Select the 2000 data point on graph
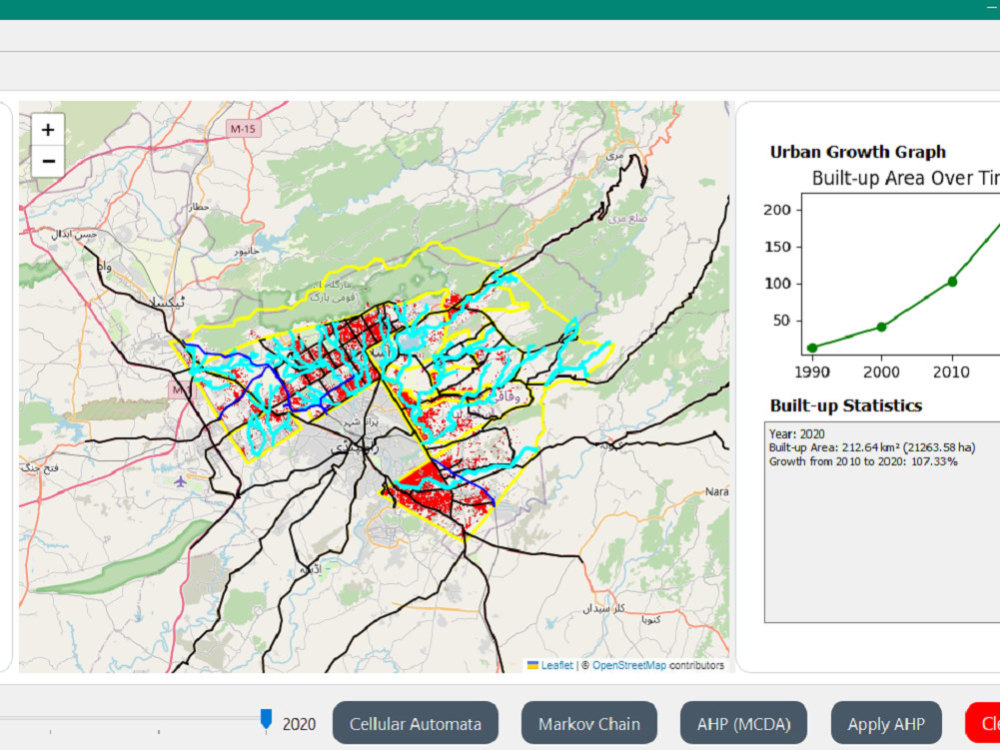This screenshot has height=750, width=1000. click(881, 327)
